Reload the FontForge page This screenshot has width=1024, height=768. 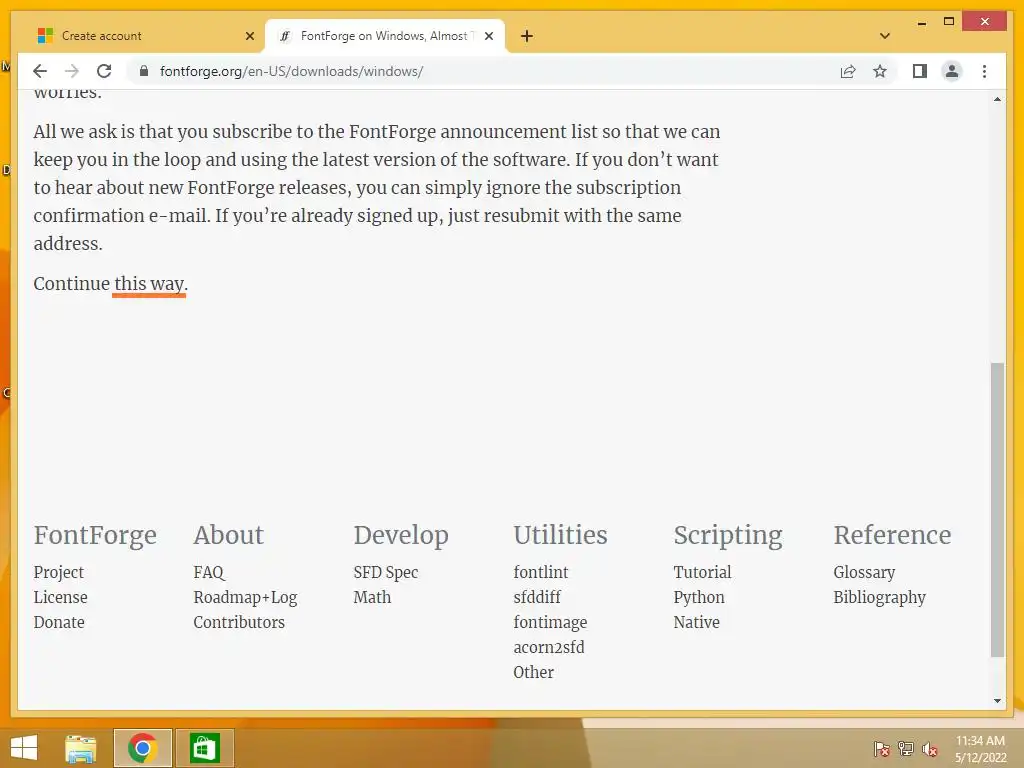point(104,71)
